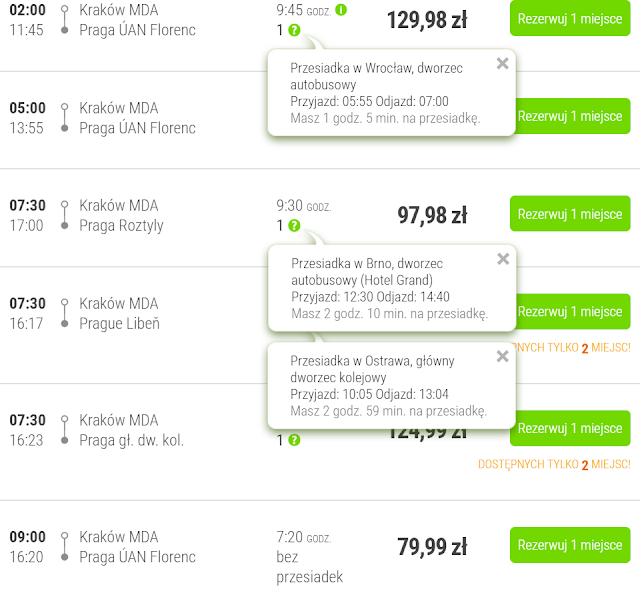
Task: Reserve the 79,99 zł direct connection
Action: (x=570, y=545)
